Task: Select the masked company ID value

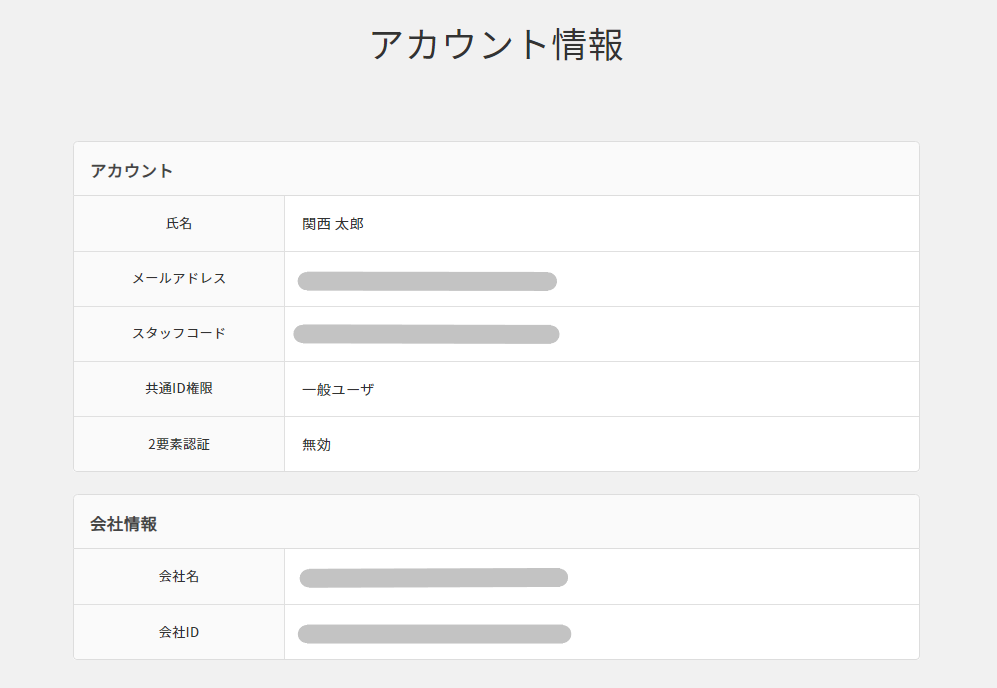Action: tap(434, 633)
